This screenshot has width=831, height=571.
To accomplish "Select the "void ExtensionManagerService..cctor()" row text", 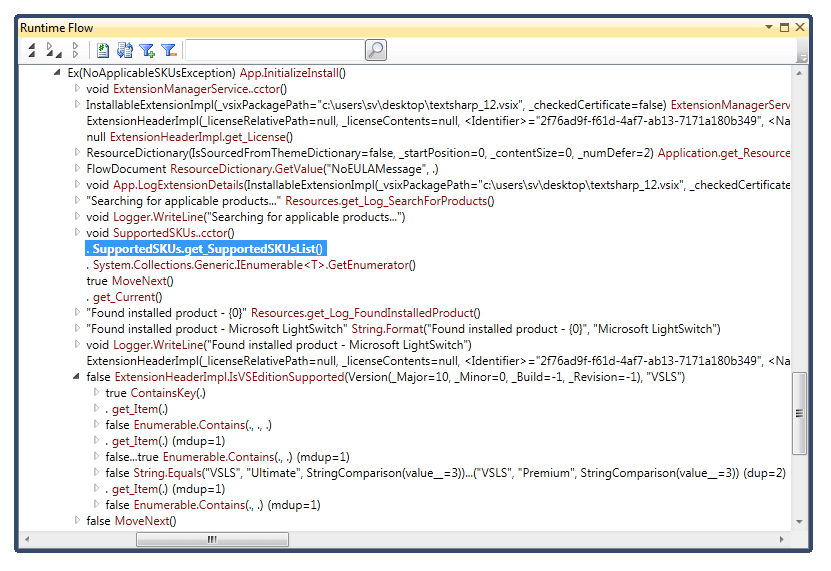I will 187,89.
